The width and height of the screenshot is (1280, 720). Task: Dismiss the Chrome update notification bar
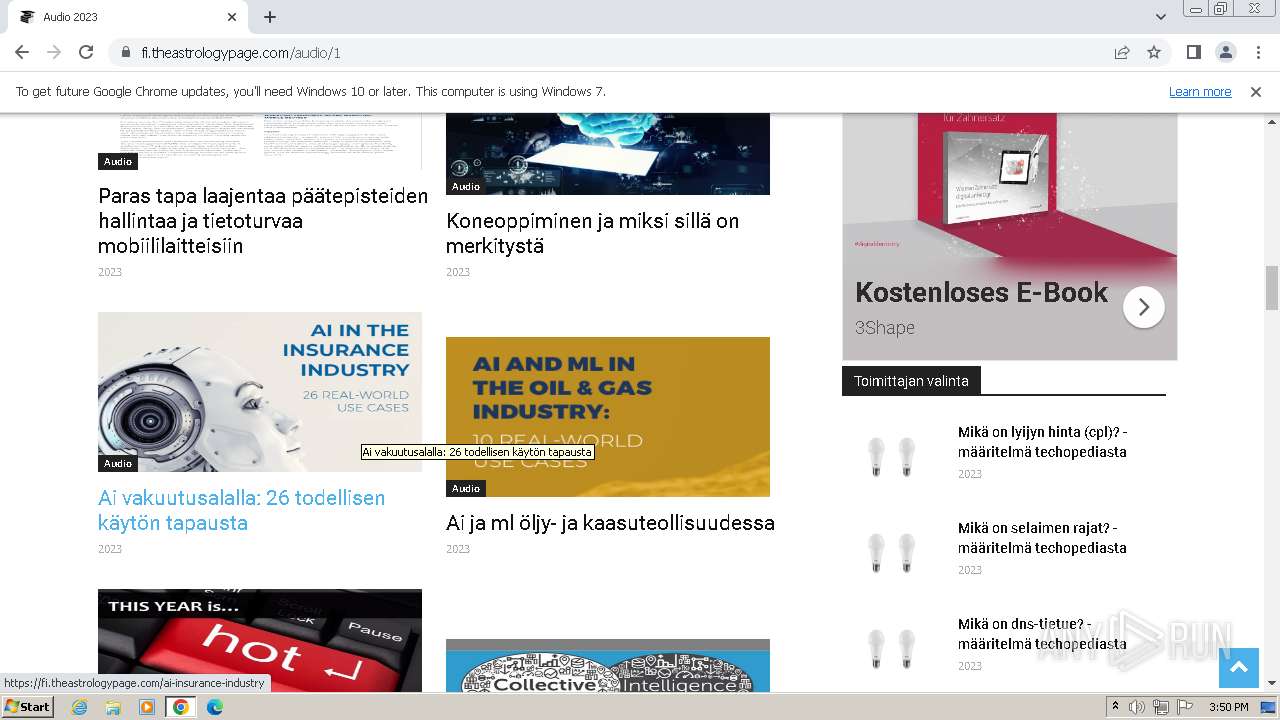tap(1256, 91)
